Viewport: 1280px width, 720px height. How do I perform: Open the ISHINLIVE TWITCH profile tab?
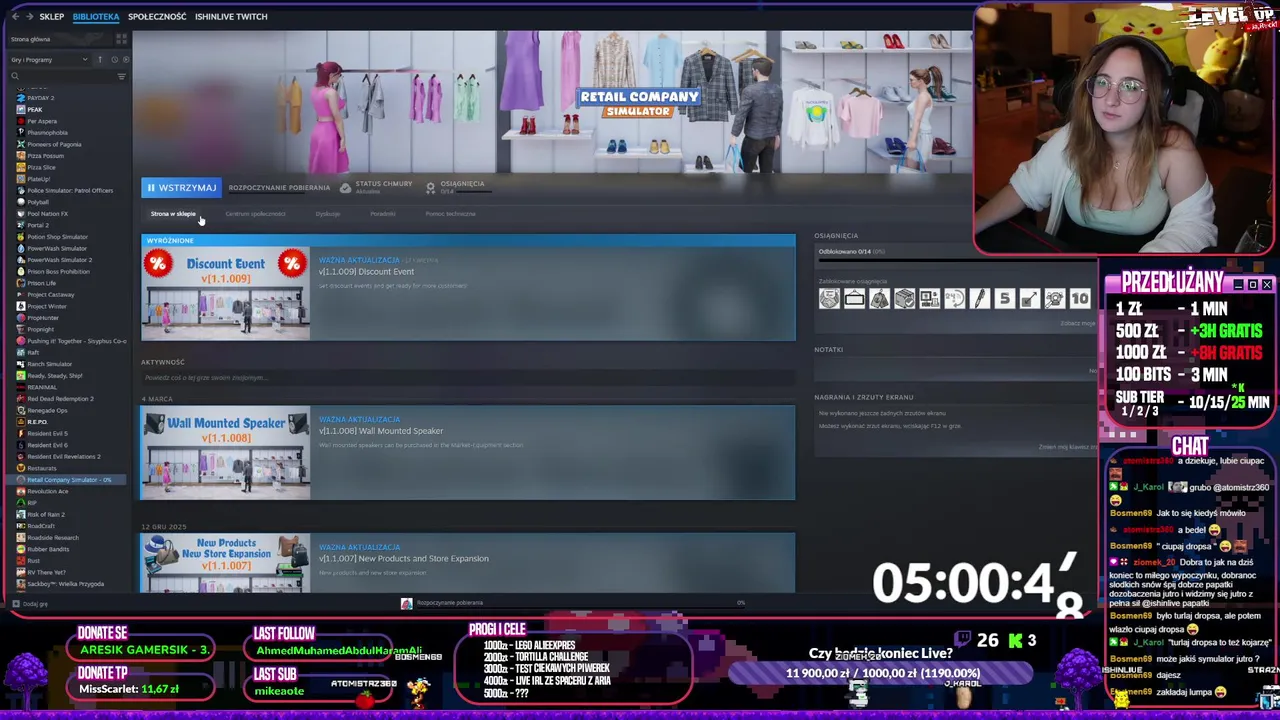pyautogui.click(x=231, y=17)
